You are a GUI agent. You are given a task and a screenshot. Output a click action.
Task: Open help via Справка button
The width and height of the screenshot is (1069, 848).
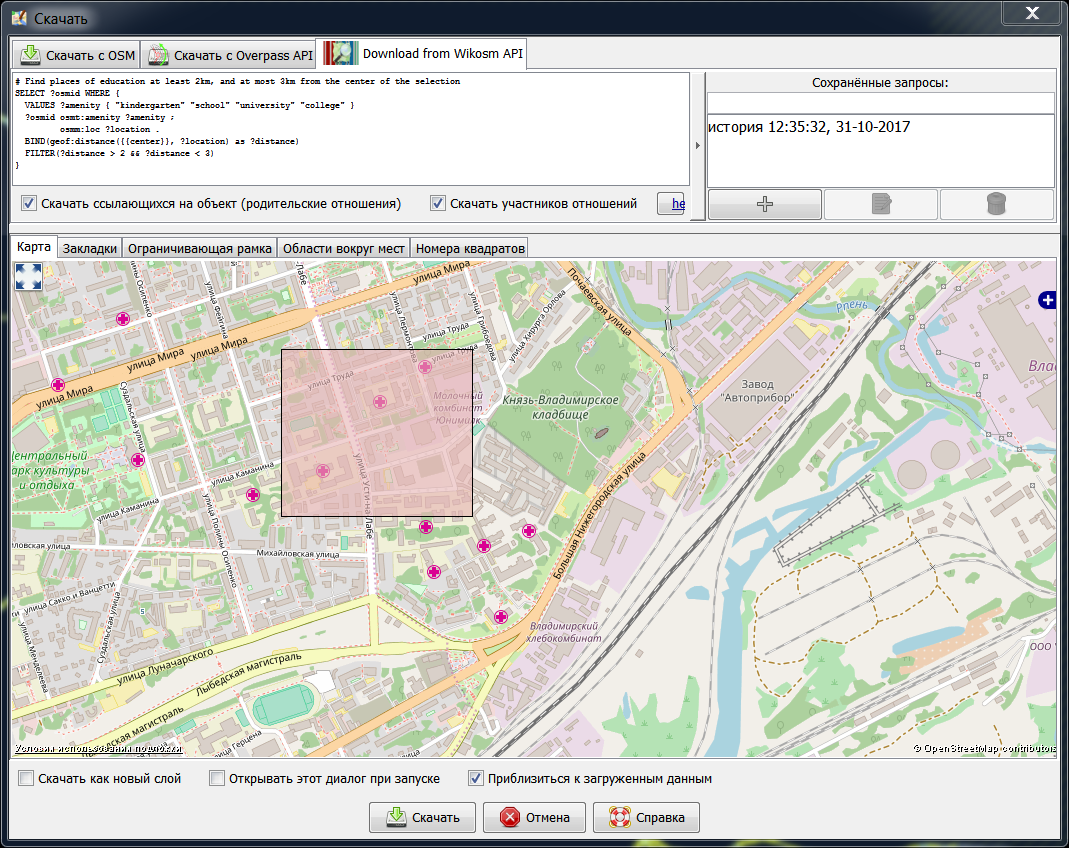(x=646, y=817)
